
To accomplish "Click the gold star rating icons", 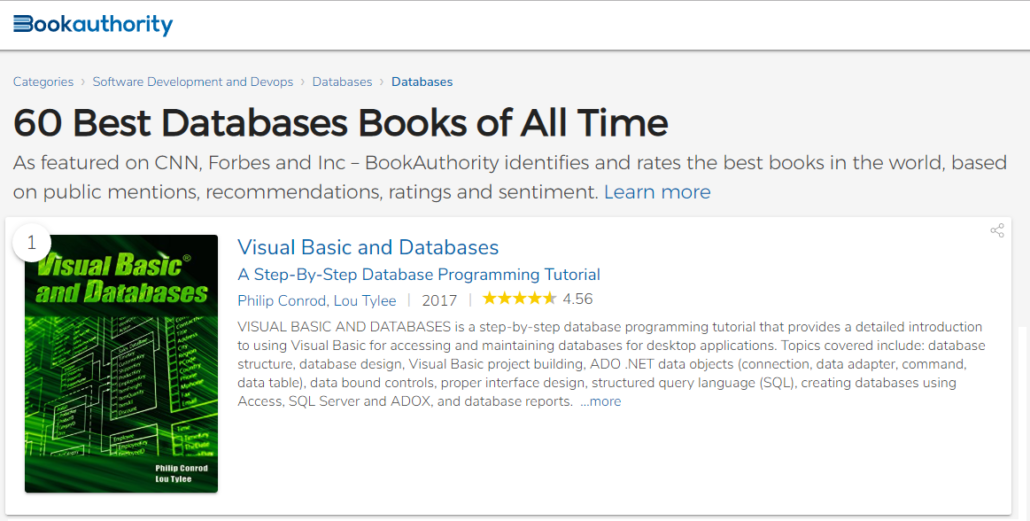I will click(519, 299).
